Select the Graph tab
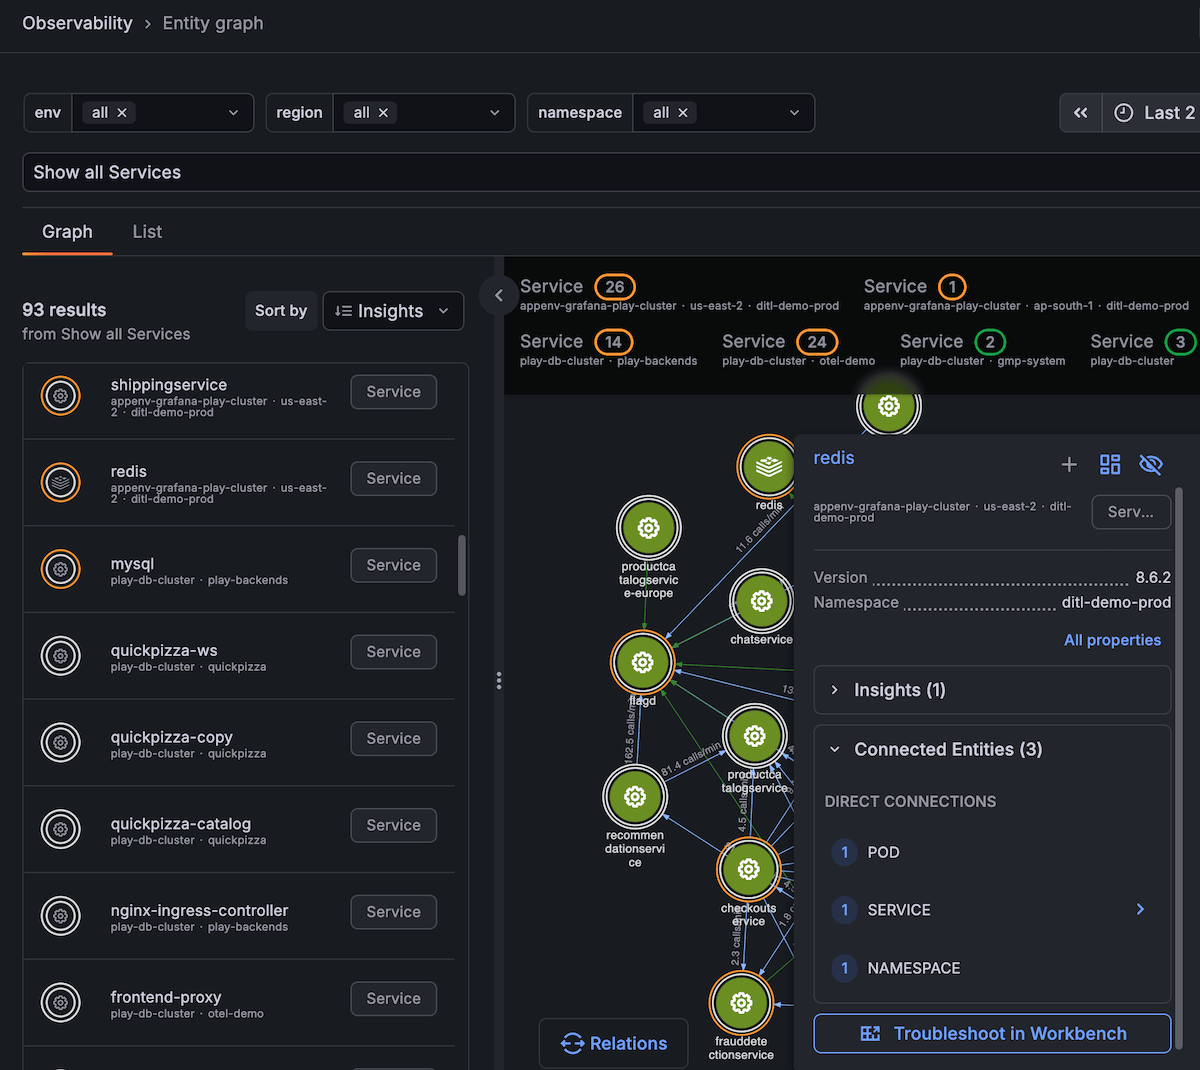1200x1070 pixels. tap(66, 231)
